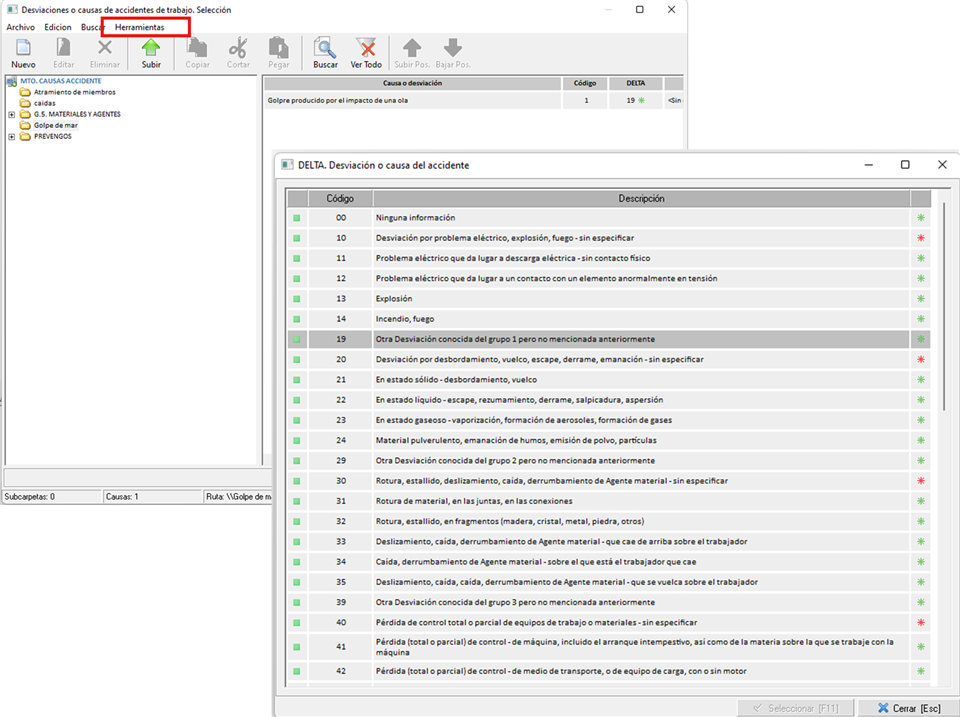Click the green Subir arrow icon
This screenshot has width=960, height=717.
(x=151, y=48)
